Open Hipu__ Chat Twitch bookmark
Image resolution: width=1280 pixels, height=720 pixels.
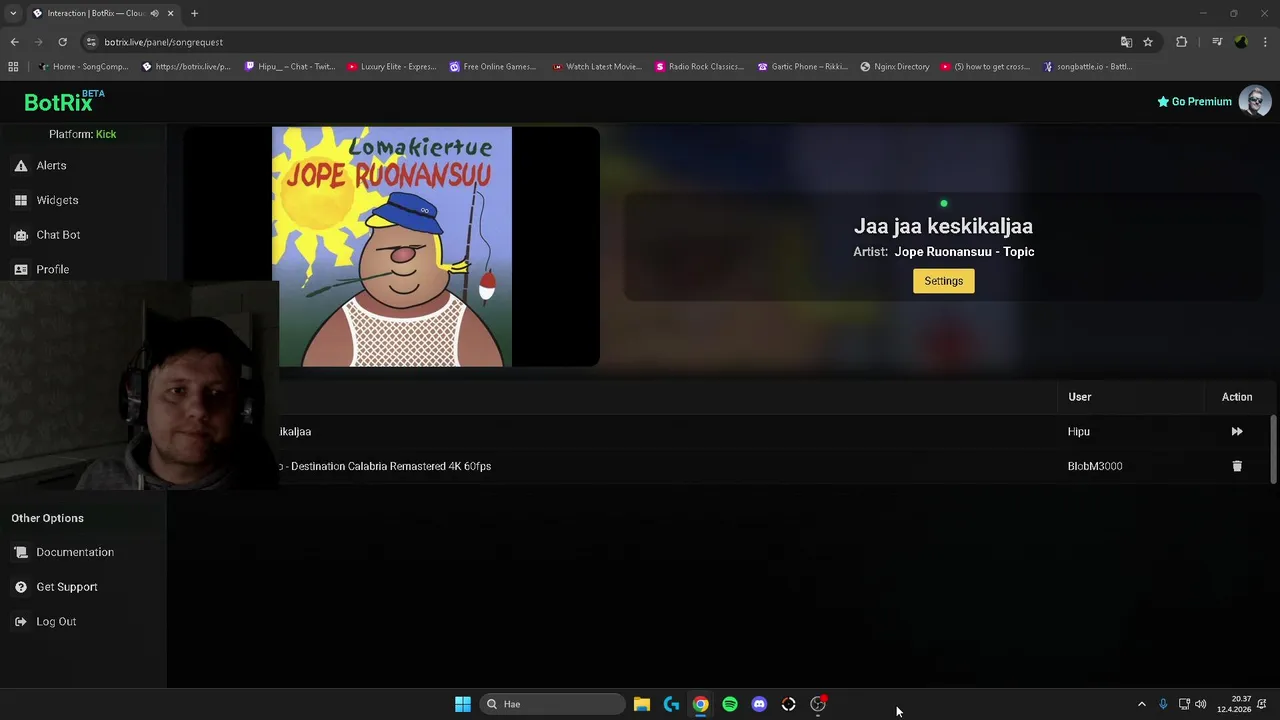point(290,67)
